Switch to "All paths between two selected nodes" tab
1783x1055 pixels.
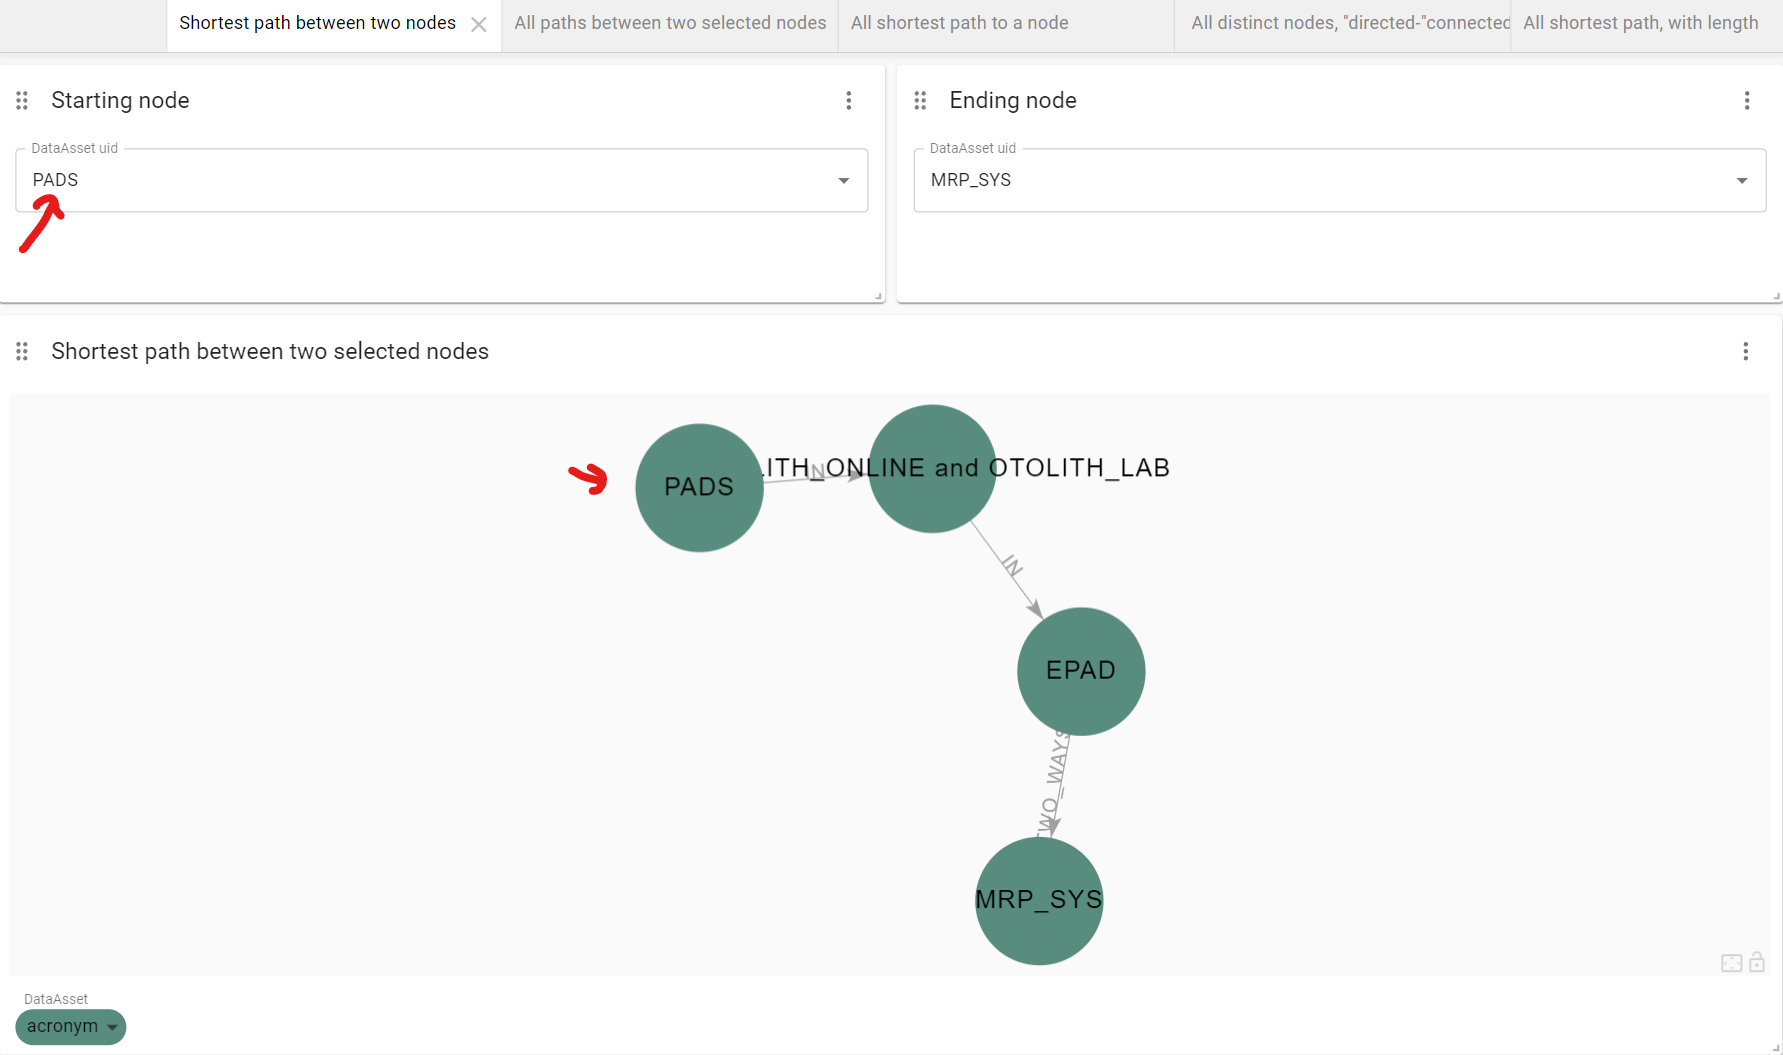tap(668, 22)
